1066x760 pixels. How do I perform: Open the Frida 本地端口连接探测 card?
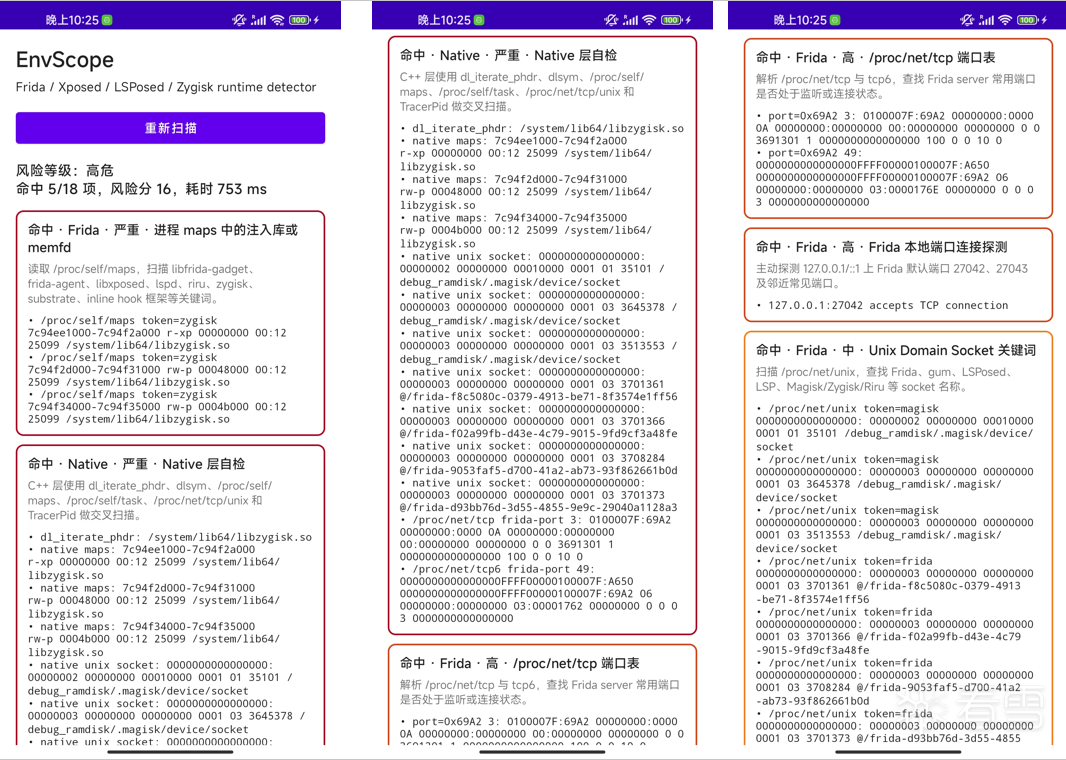898,275
